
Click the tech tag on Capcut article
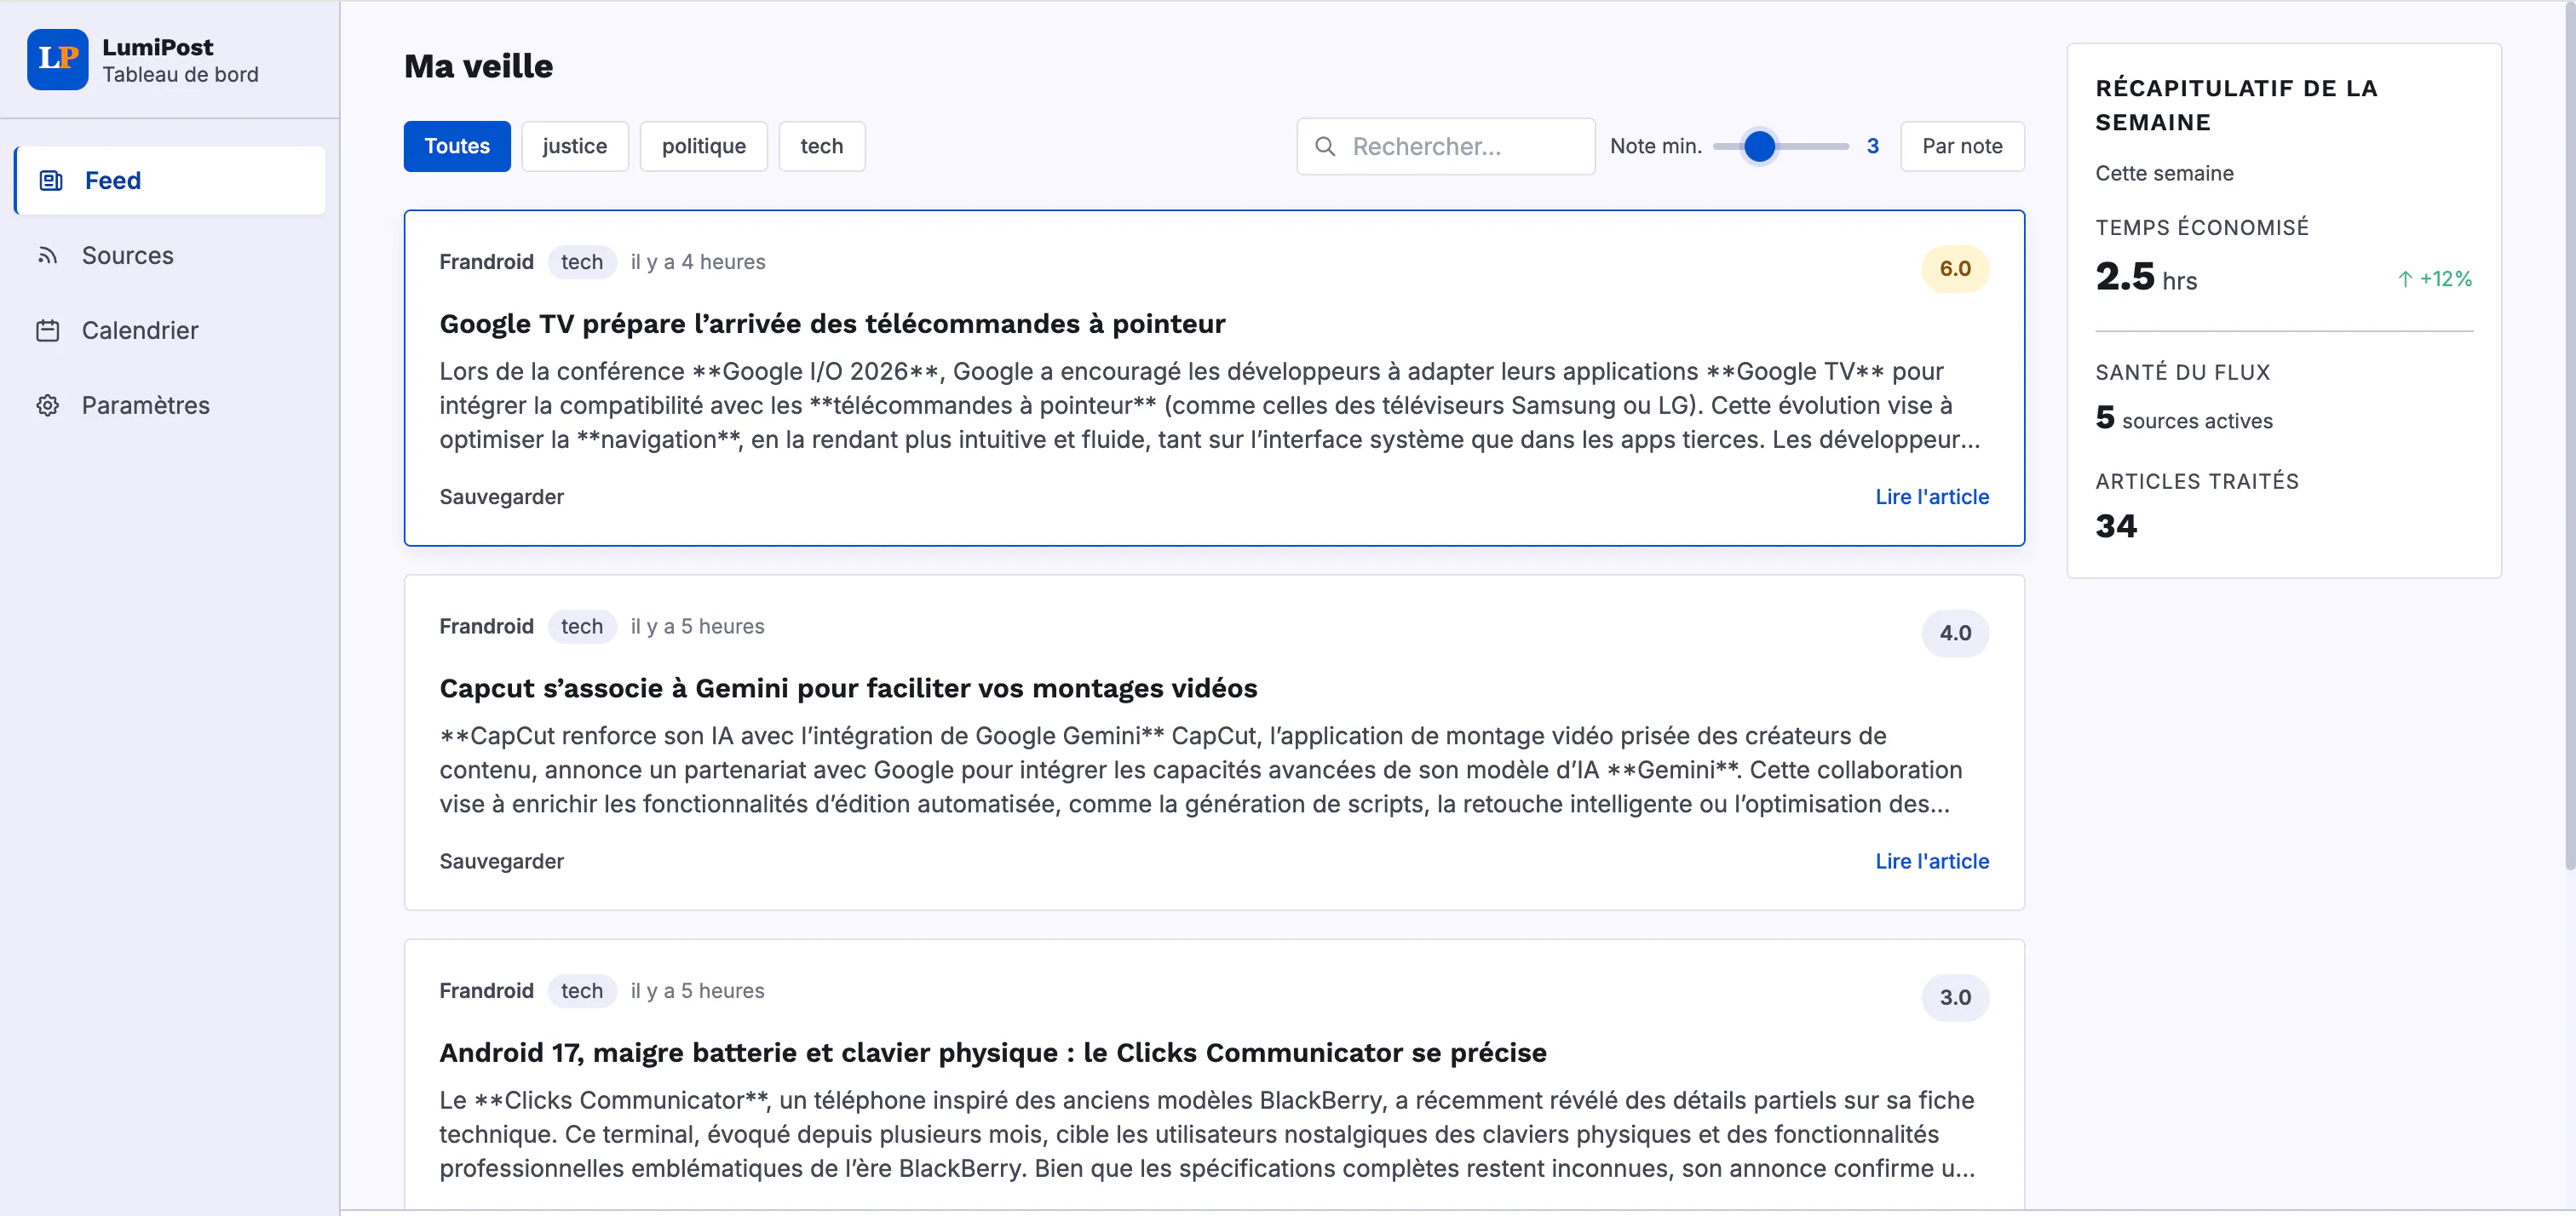(582, 627)
